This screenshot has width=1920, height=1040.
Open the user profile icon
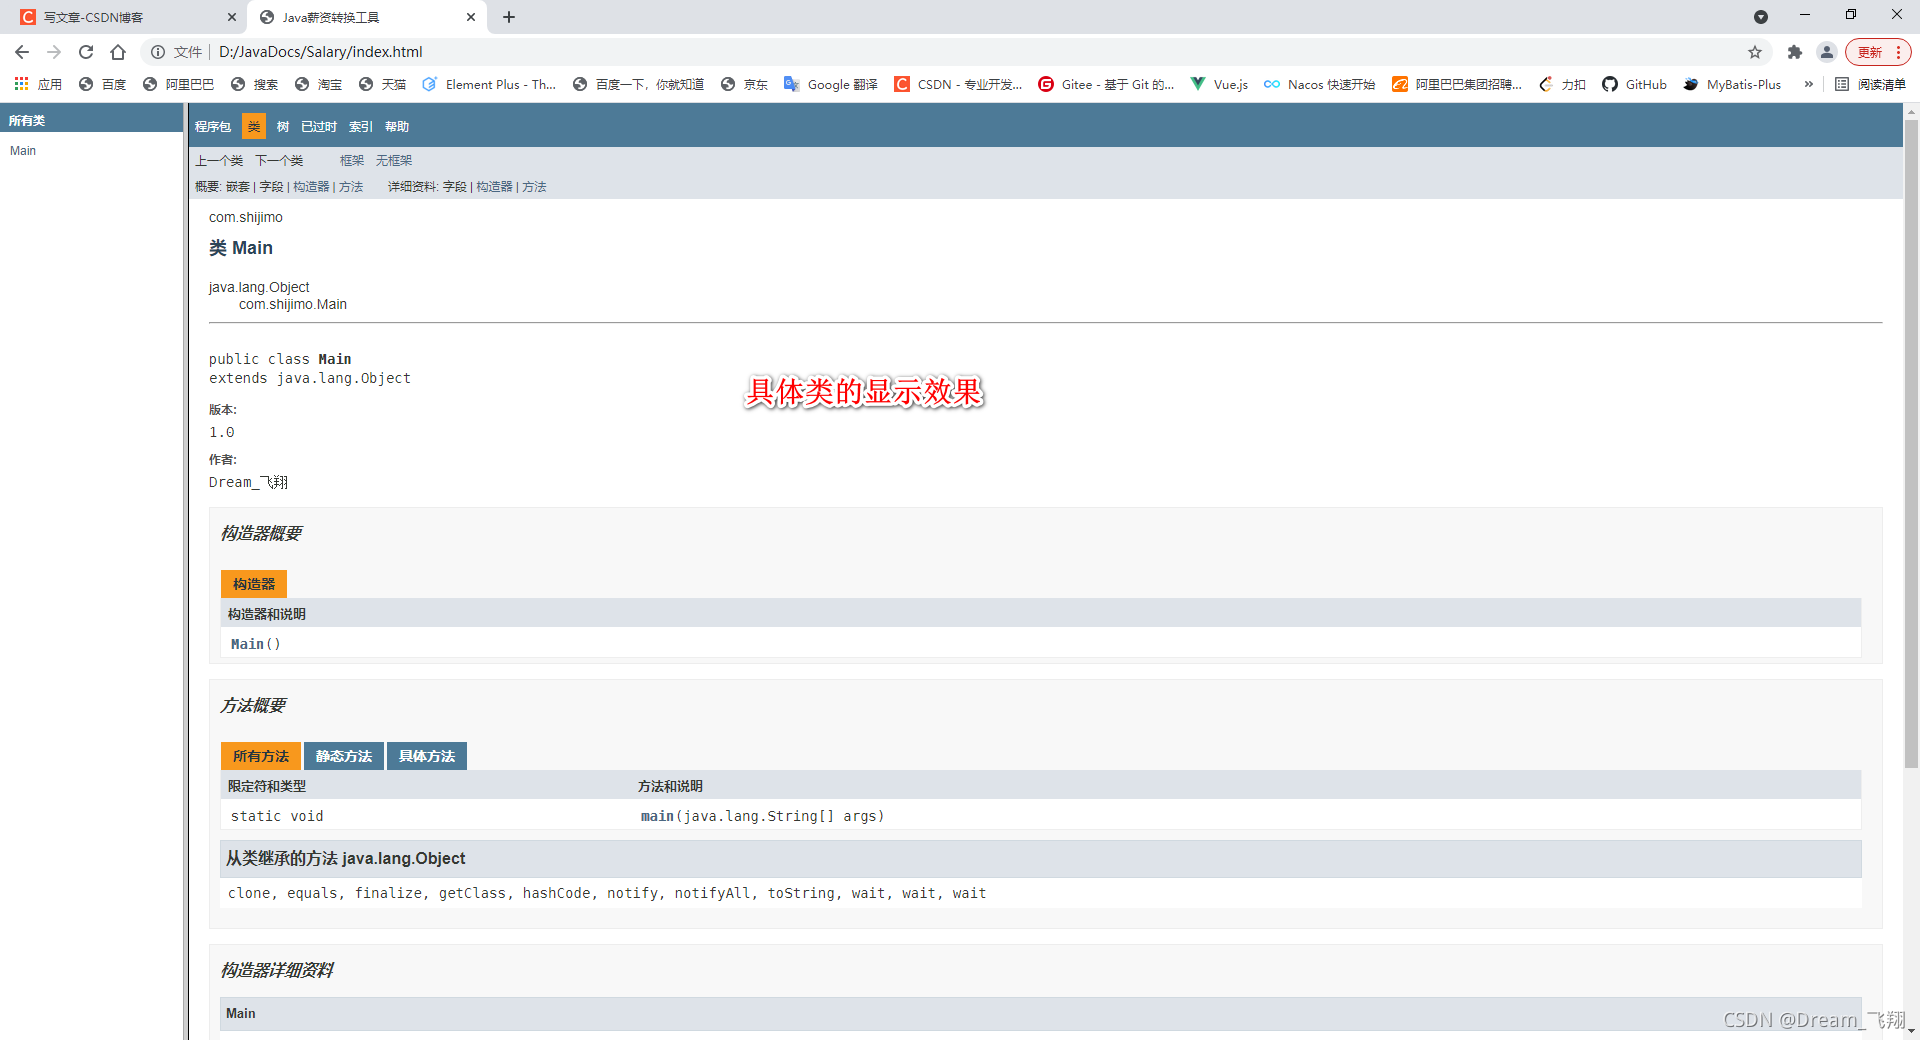pyautogui.click(x=1827, y=52)
